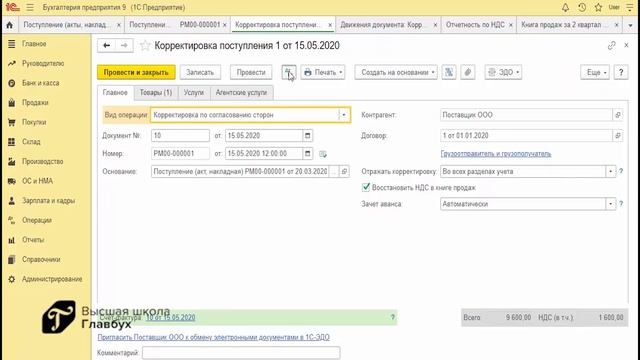640x360 pixels.
Task: Go forward with the right arrow button
Action: [124, 45]
